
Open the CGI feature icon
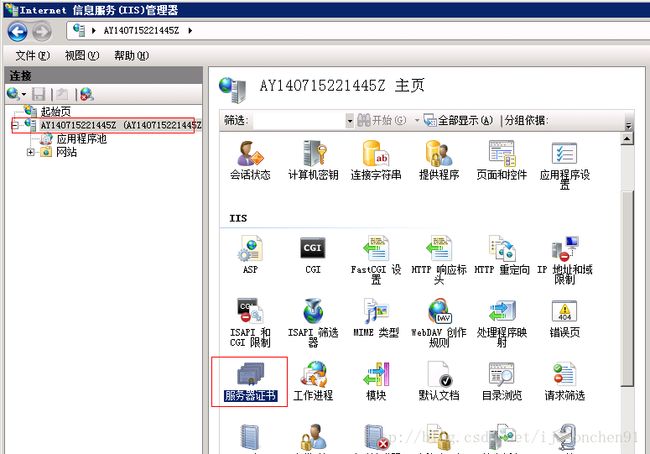click(313, 255)
